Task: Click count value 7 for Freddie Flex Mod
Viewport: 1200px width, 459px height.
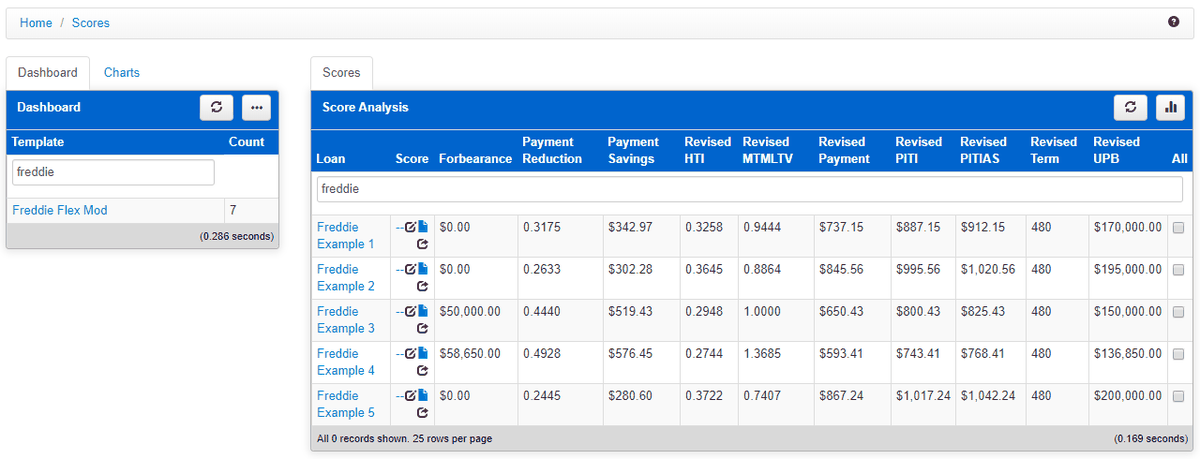Action: [x=233, y=210]
